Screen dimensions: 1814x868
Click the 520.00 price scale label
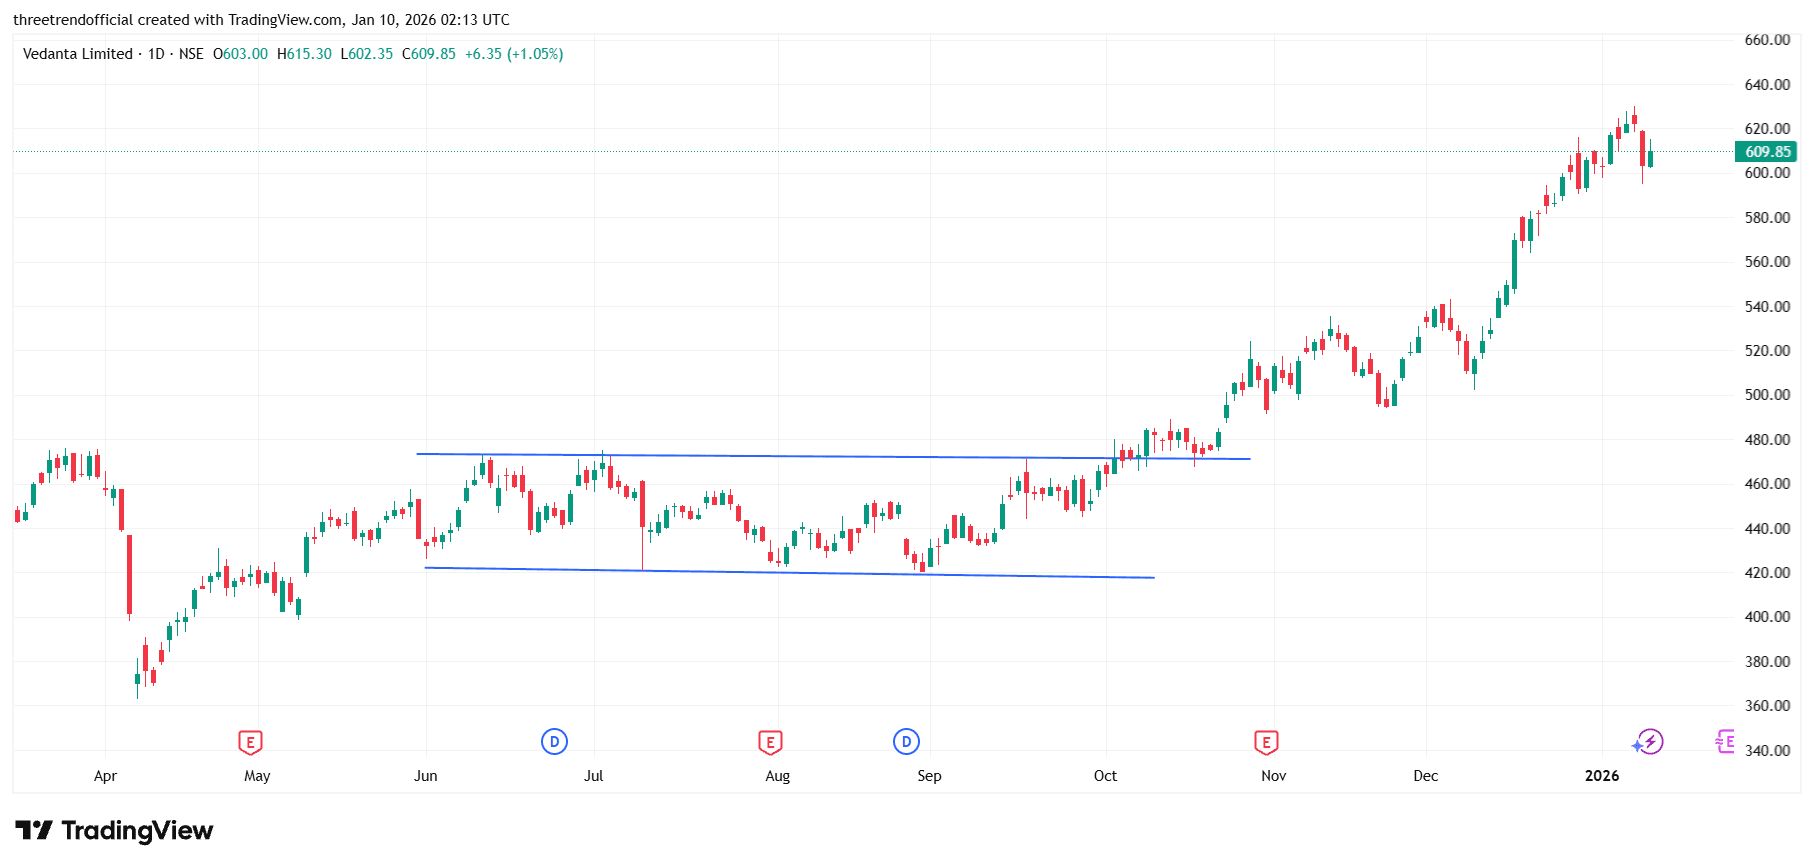pos(1767,351)
